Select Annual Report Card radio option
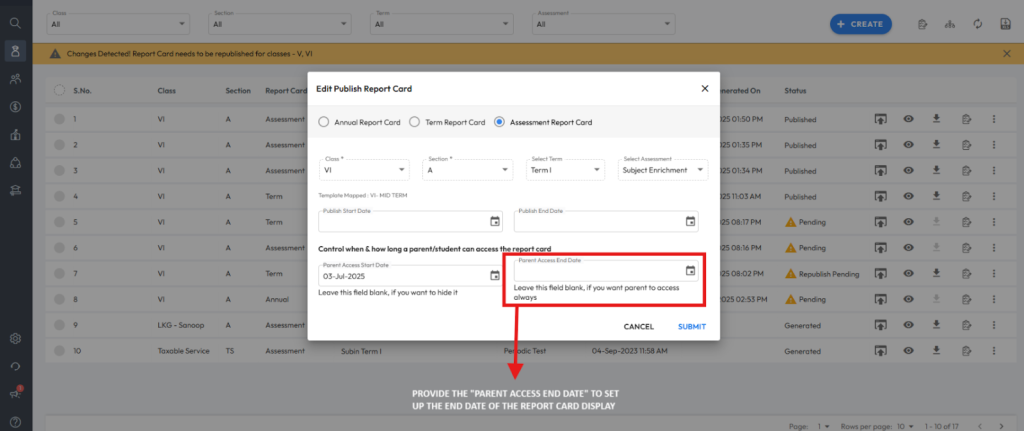The height and width of the screenshot is (431, 1024). 323,122
